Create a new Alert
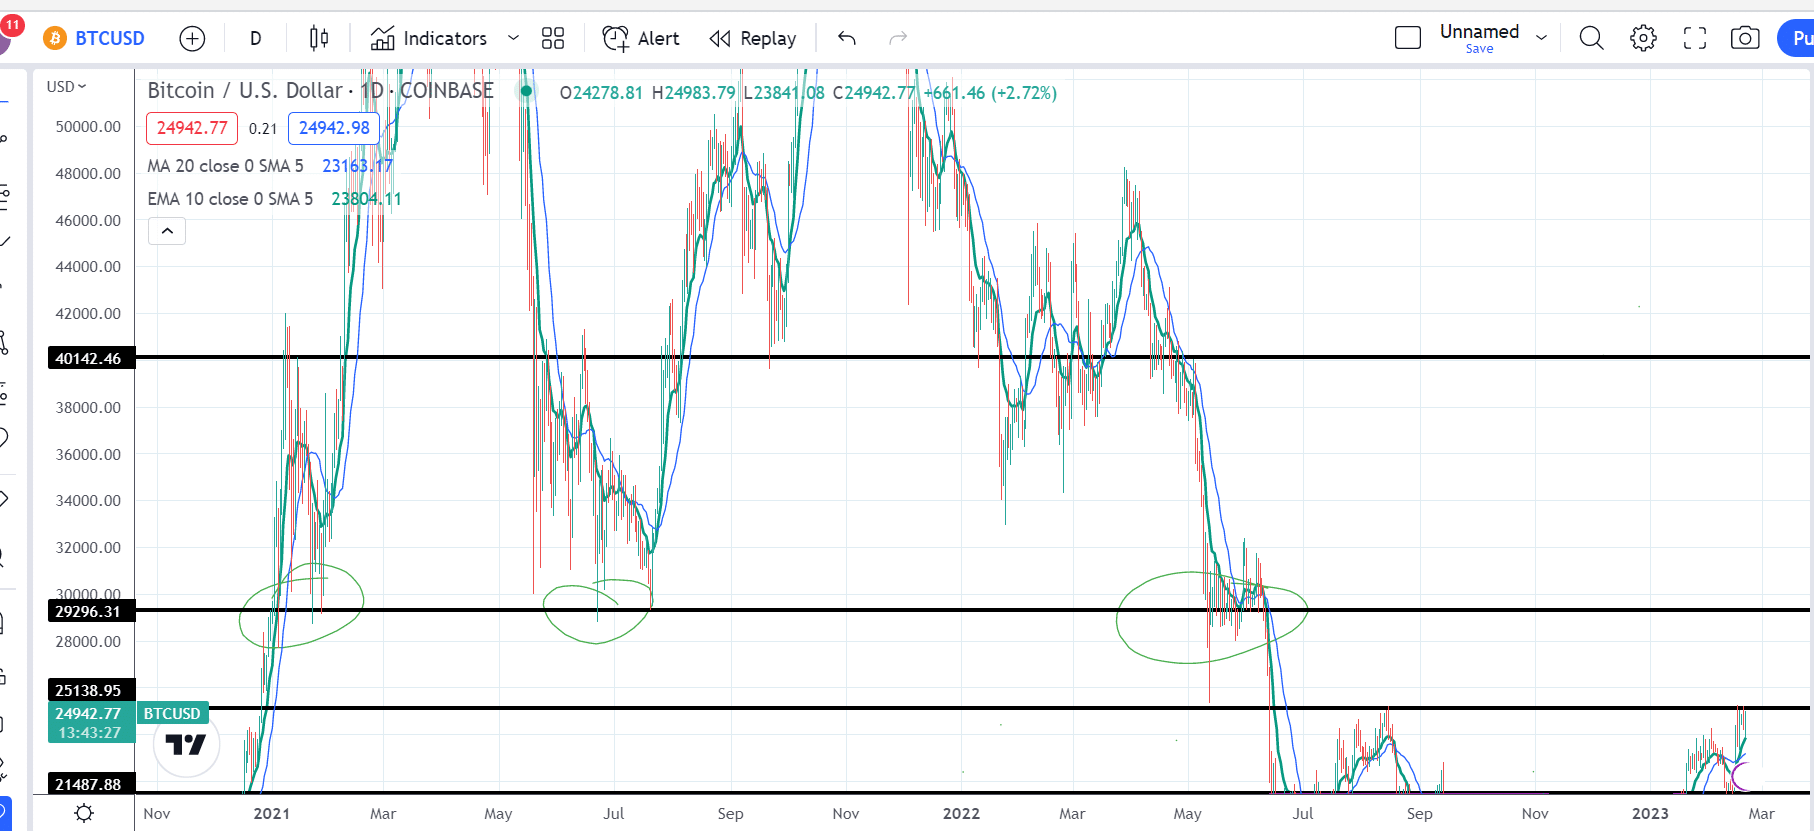1814x831 pixels. (x=641, y=38)
